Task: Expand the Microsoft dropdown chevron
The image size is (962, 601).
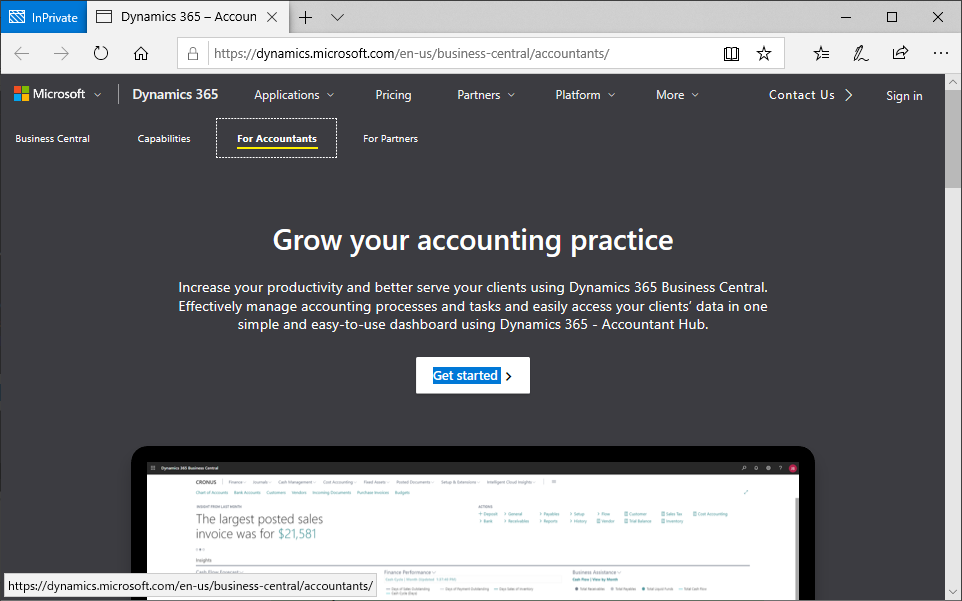Action: [x=98, y=95]
